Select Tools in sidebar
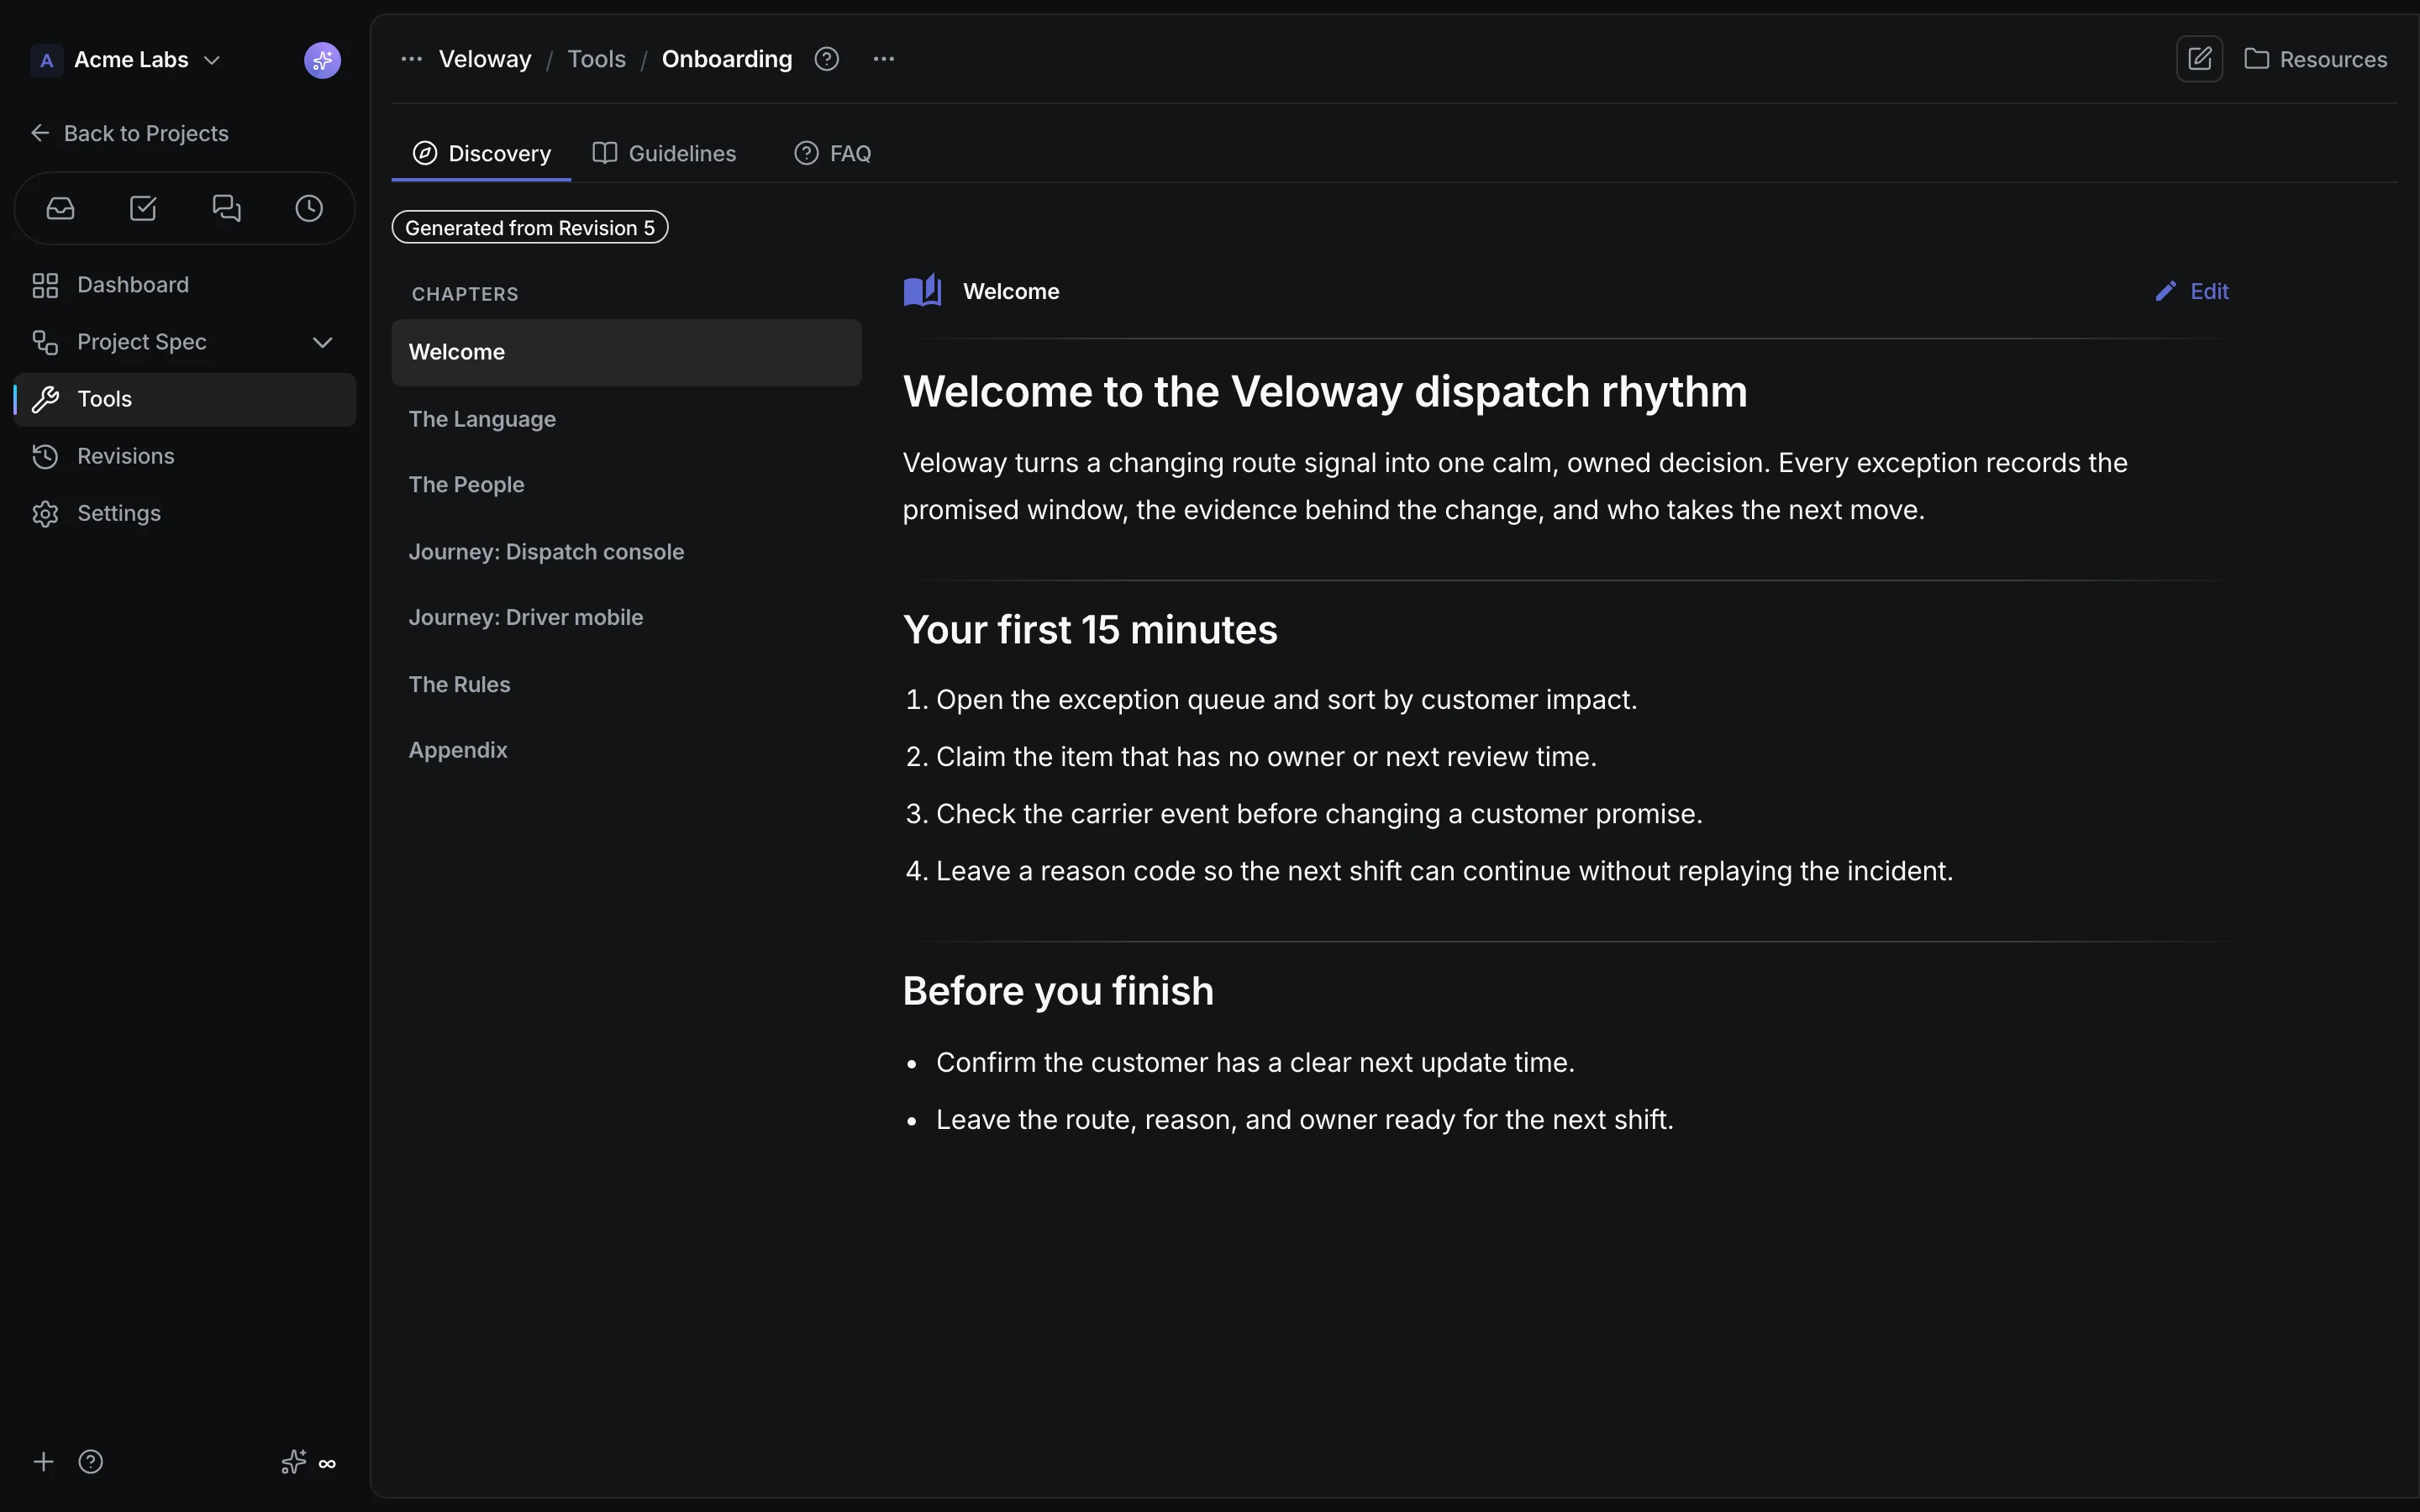This screenshot has width=2420, height=1512. tap(185, 399)
